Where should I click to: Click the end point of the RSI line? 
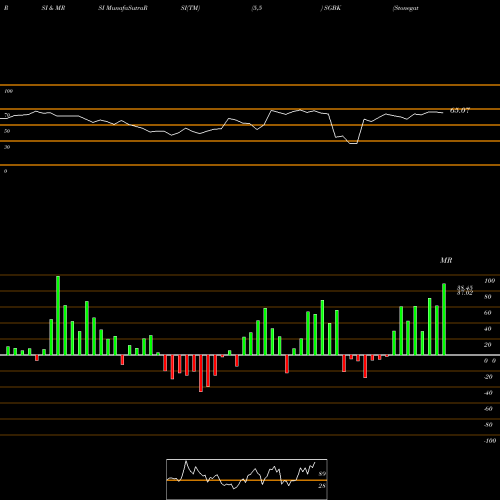443,113
